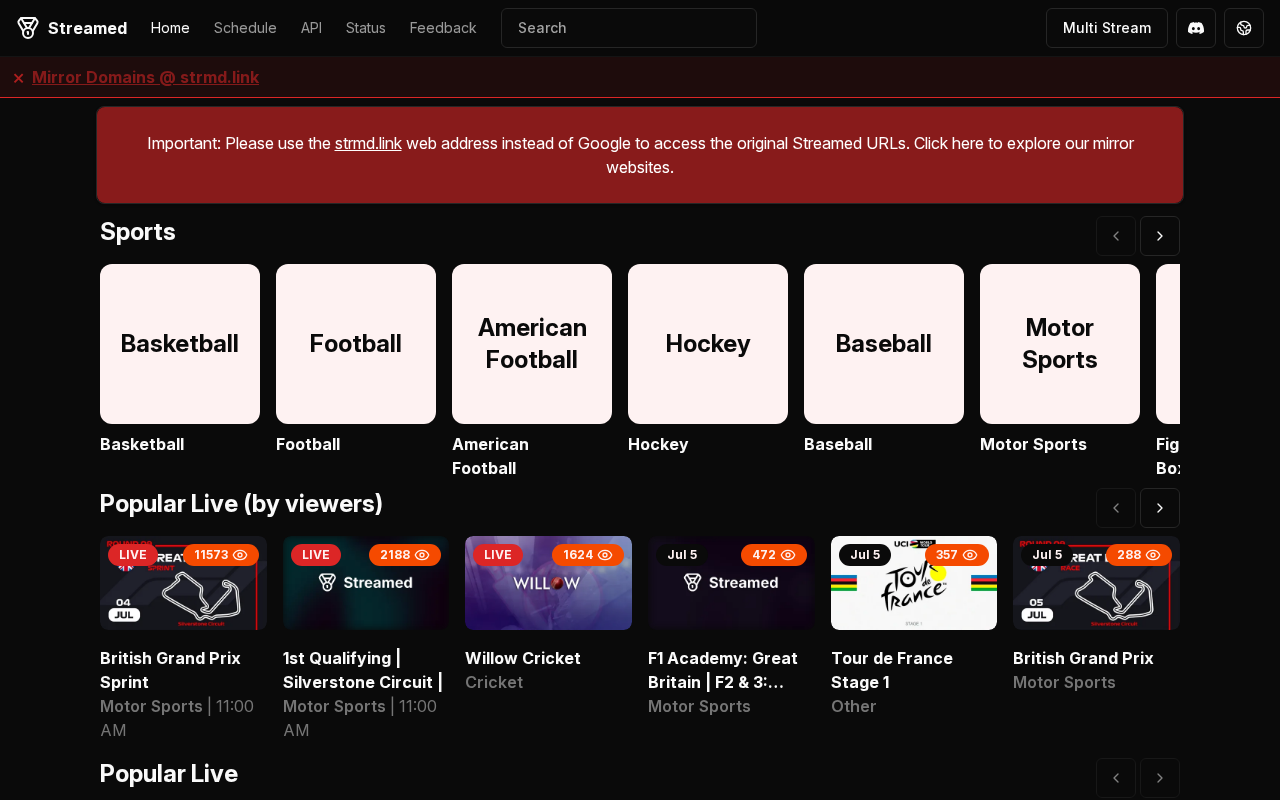Click the 472 viewers eye badge
1280x800 pixels.
(774, 555)
